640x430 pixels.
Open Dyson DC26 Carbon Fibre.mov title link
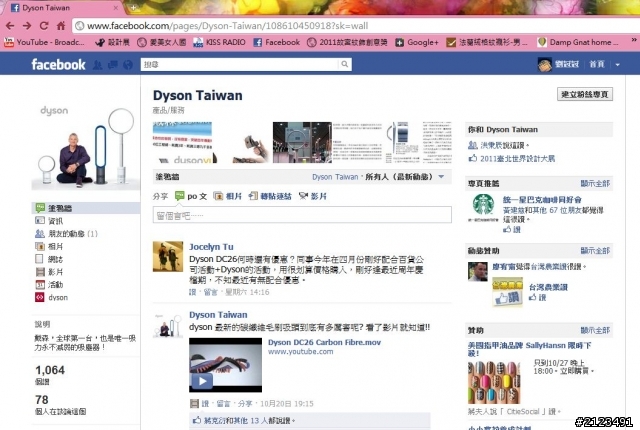324,342
